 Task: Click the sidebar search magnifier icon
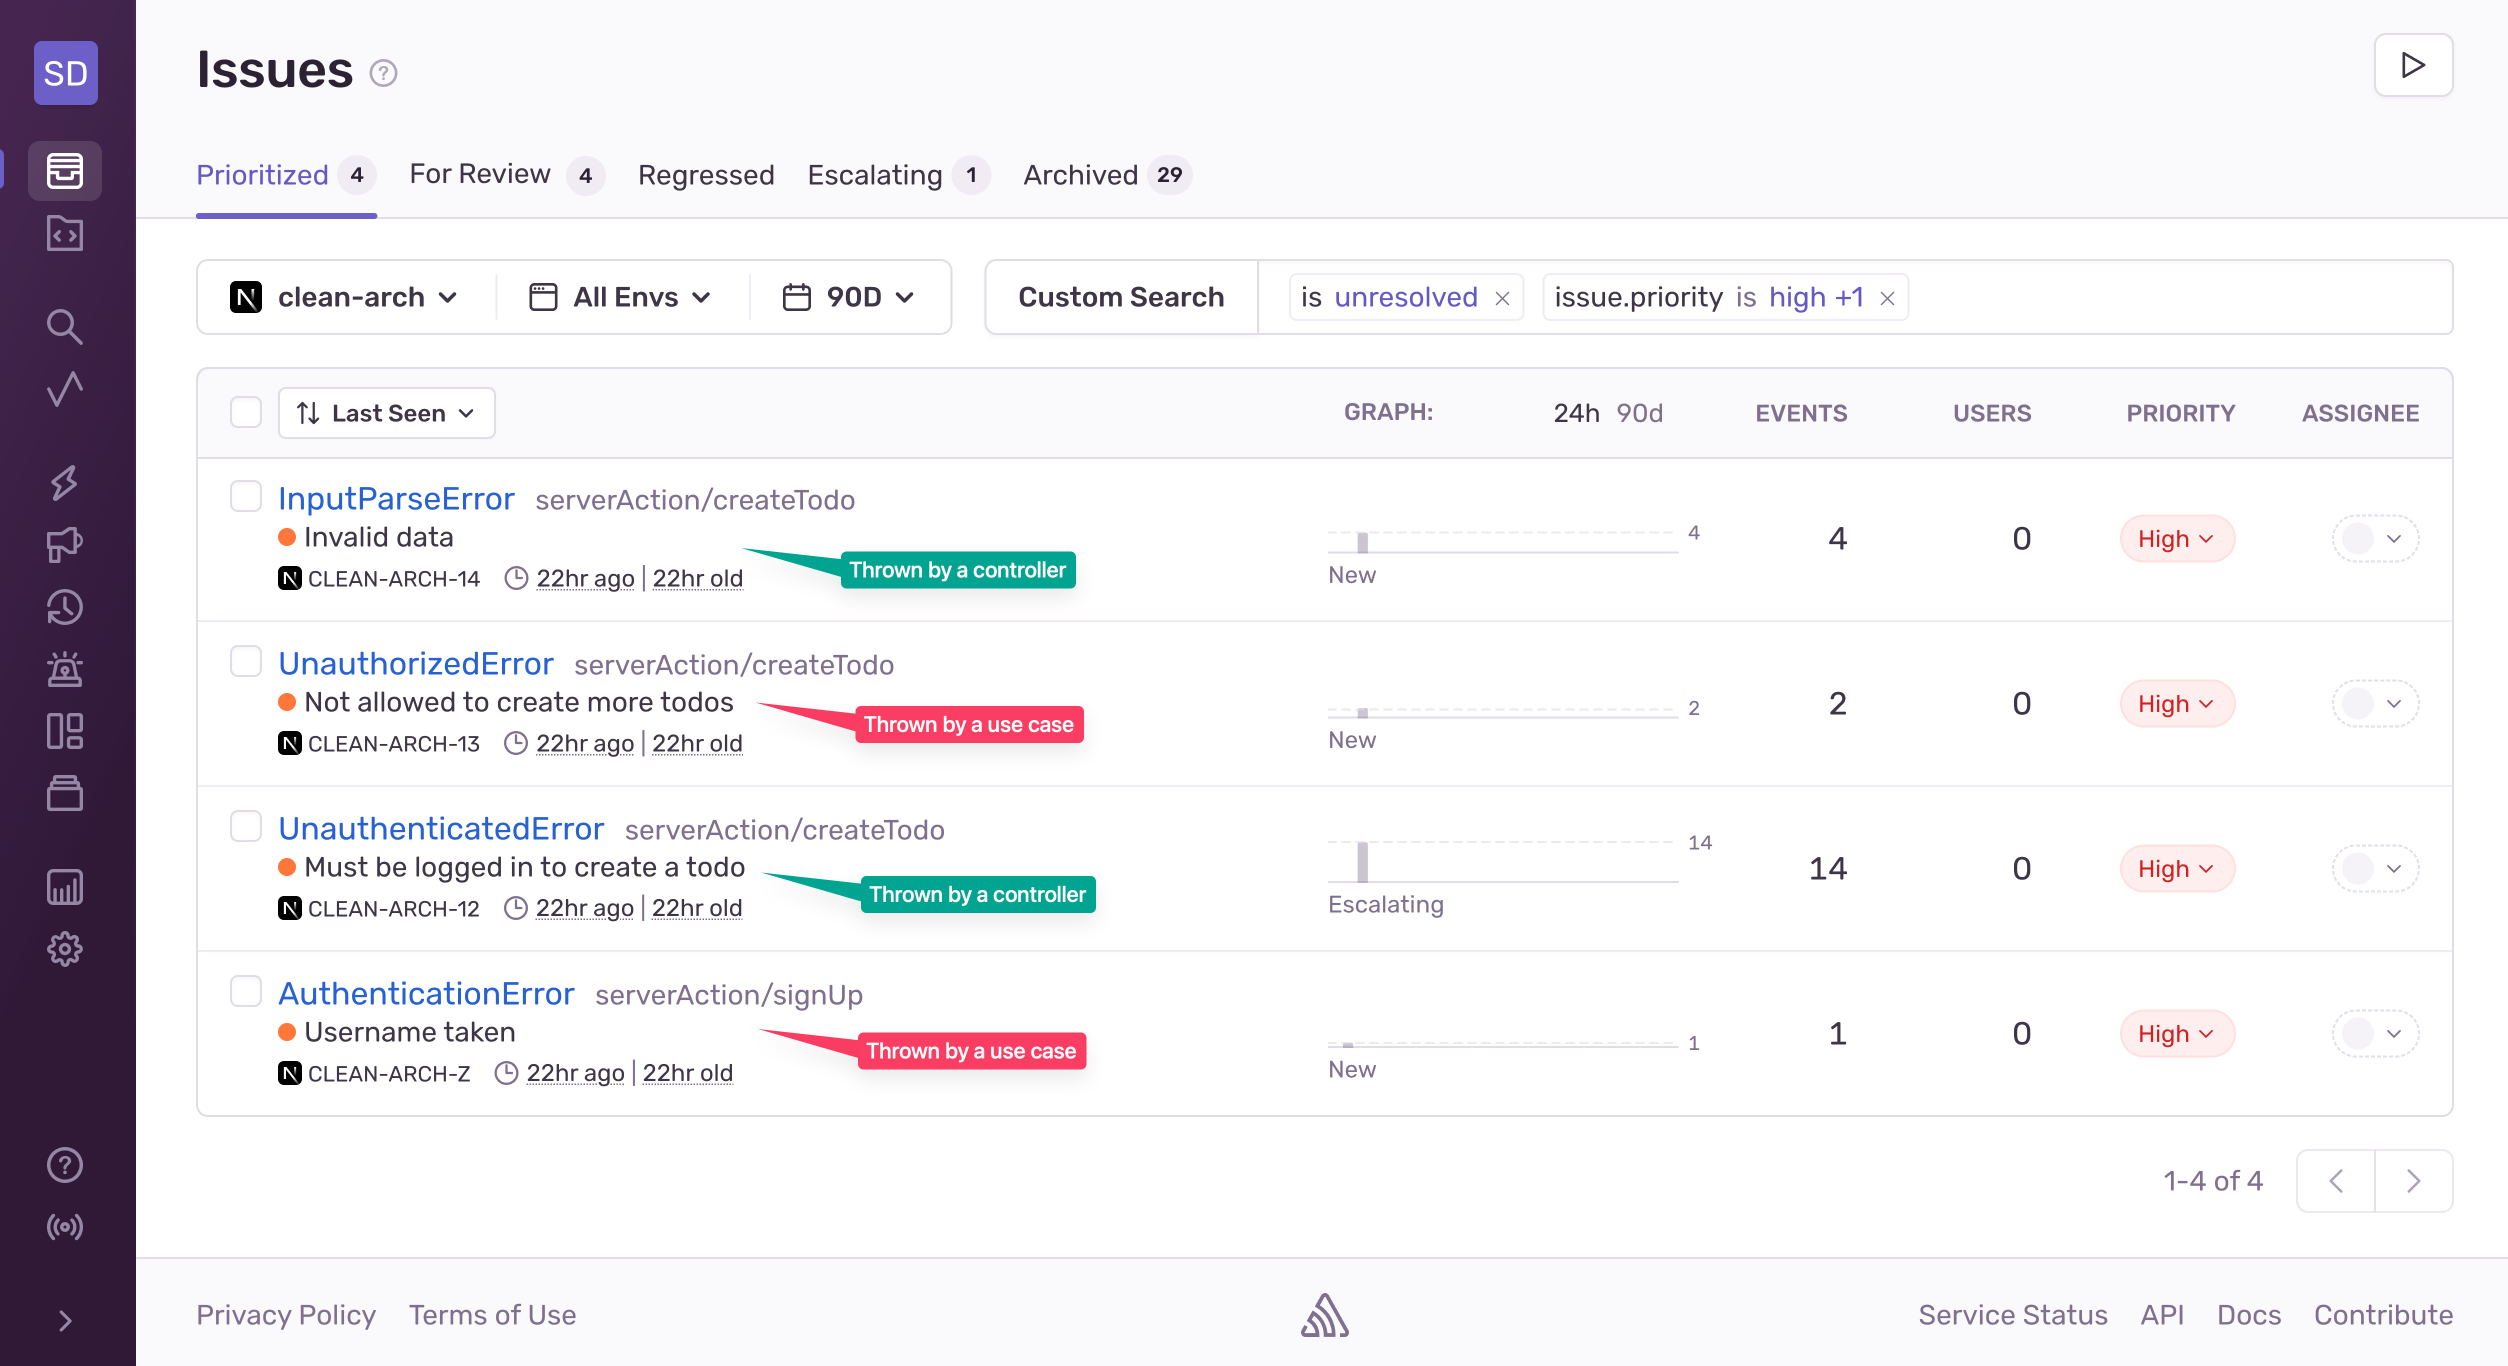click(65, 327)
